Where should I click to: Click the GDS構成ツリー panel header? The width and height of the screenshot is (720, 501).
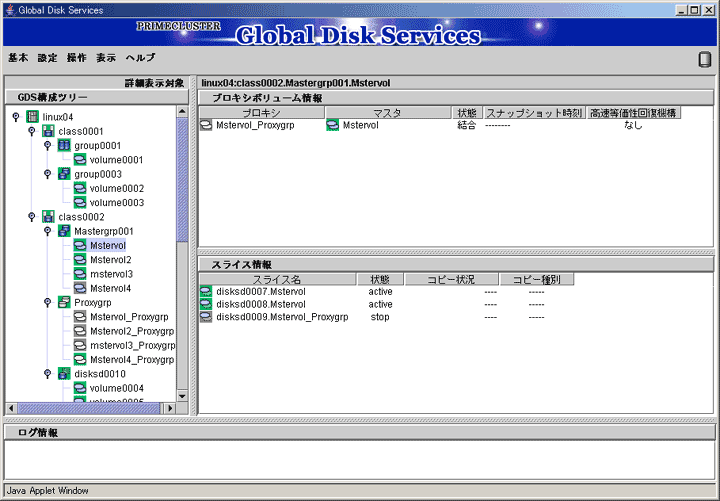[97, 97]
